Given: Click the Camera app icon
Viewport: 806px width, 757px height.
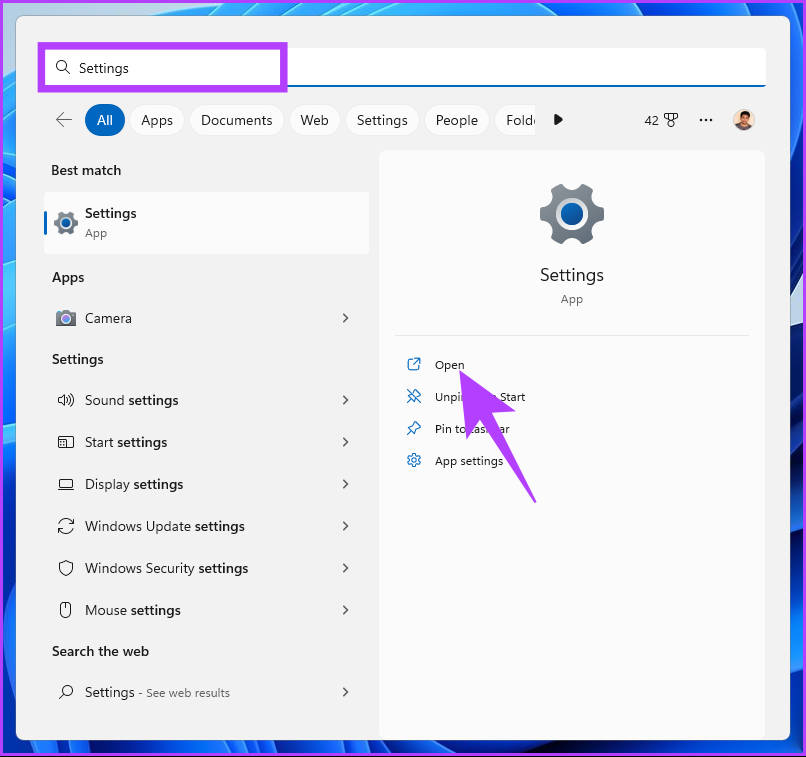Looking at the screenshot, I should pos(66,318).
